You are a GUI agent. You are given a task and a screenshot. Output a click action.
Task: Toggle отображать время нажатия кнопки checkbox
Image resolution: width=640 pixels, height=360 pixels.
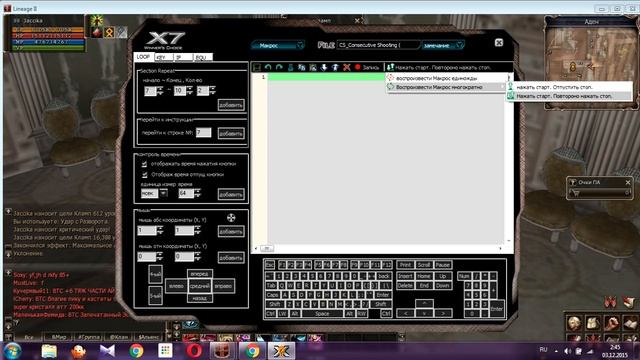[x=144, y=164]
